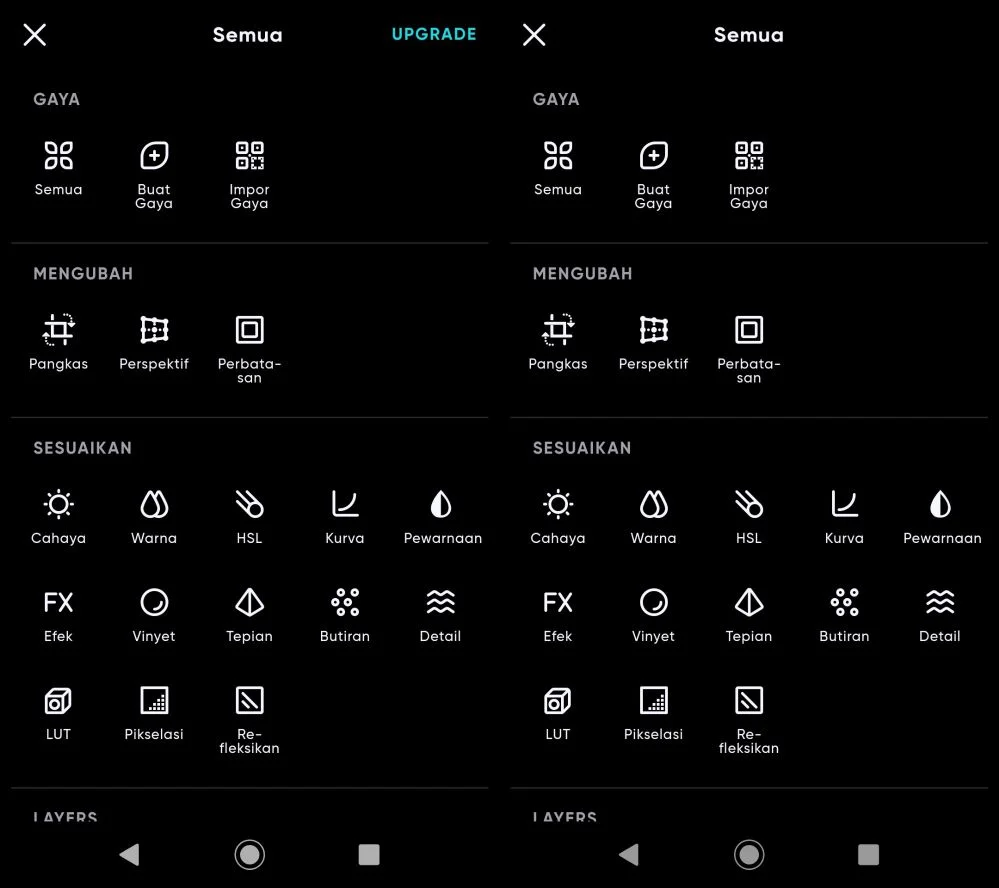The width and height of the screenshot is (999, 888).
Task: Select Pikselasi tool in left panel
Action: (154, 713)
